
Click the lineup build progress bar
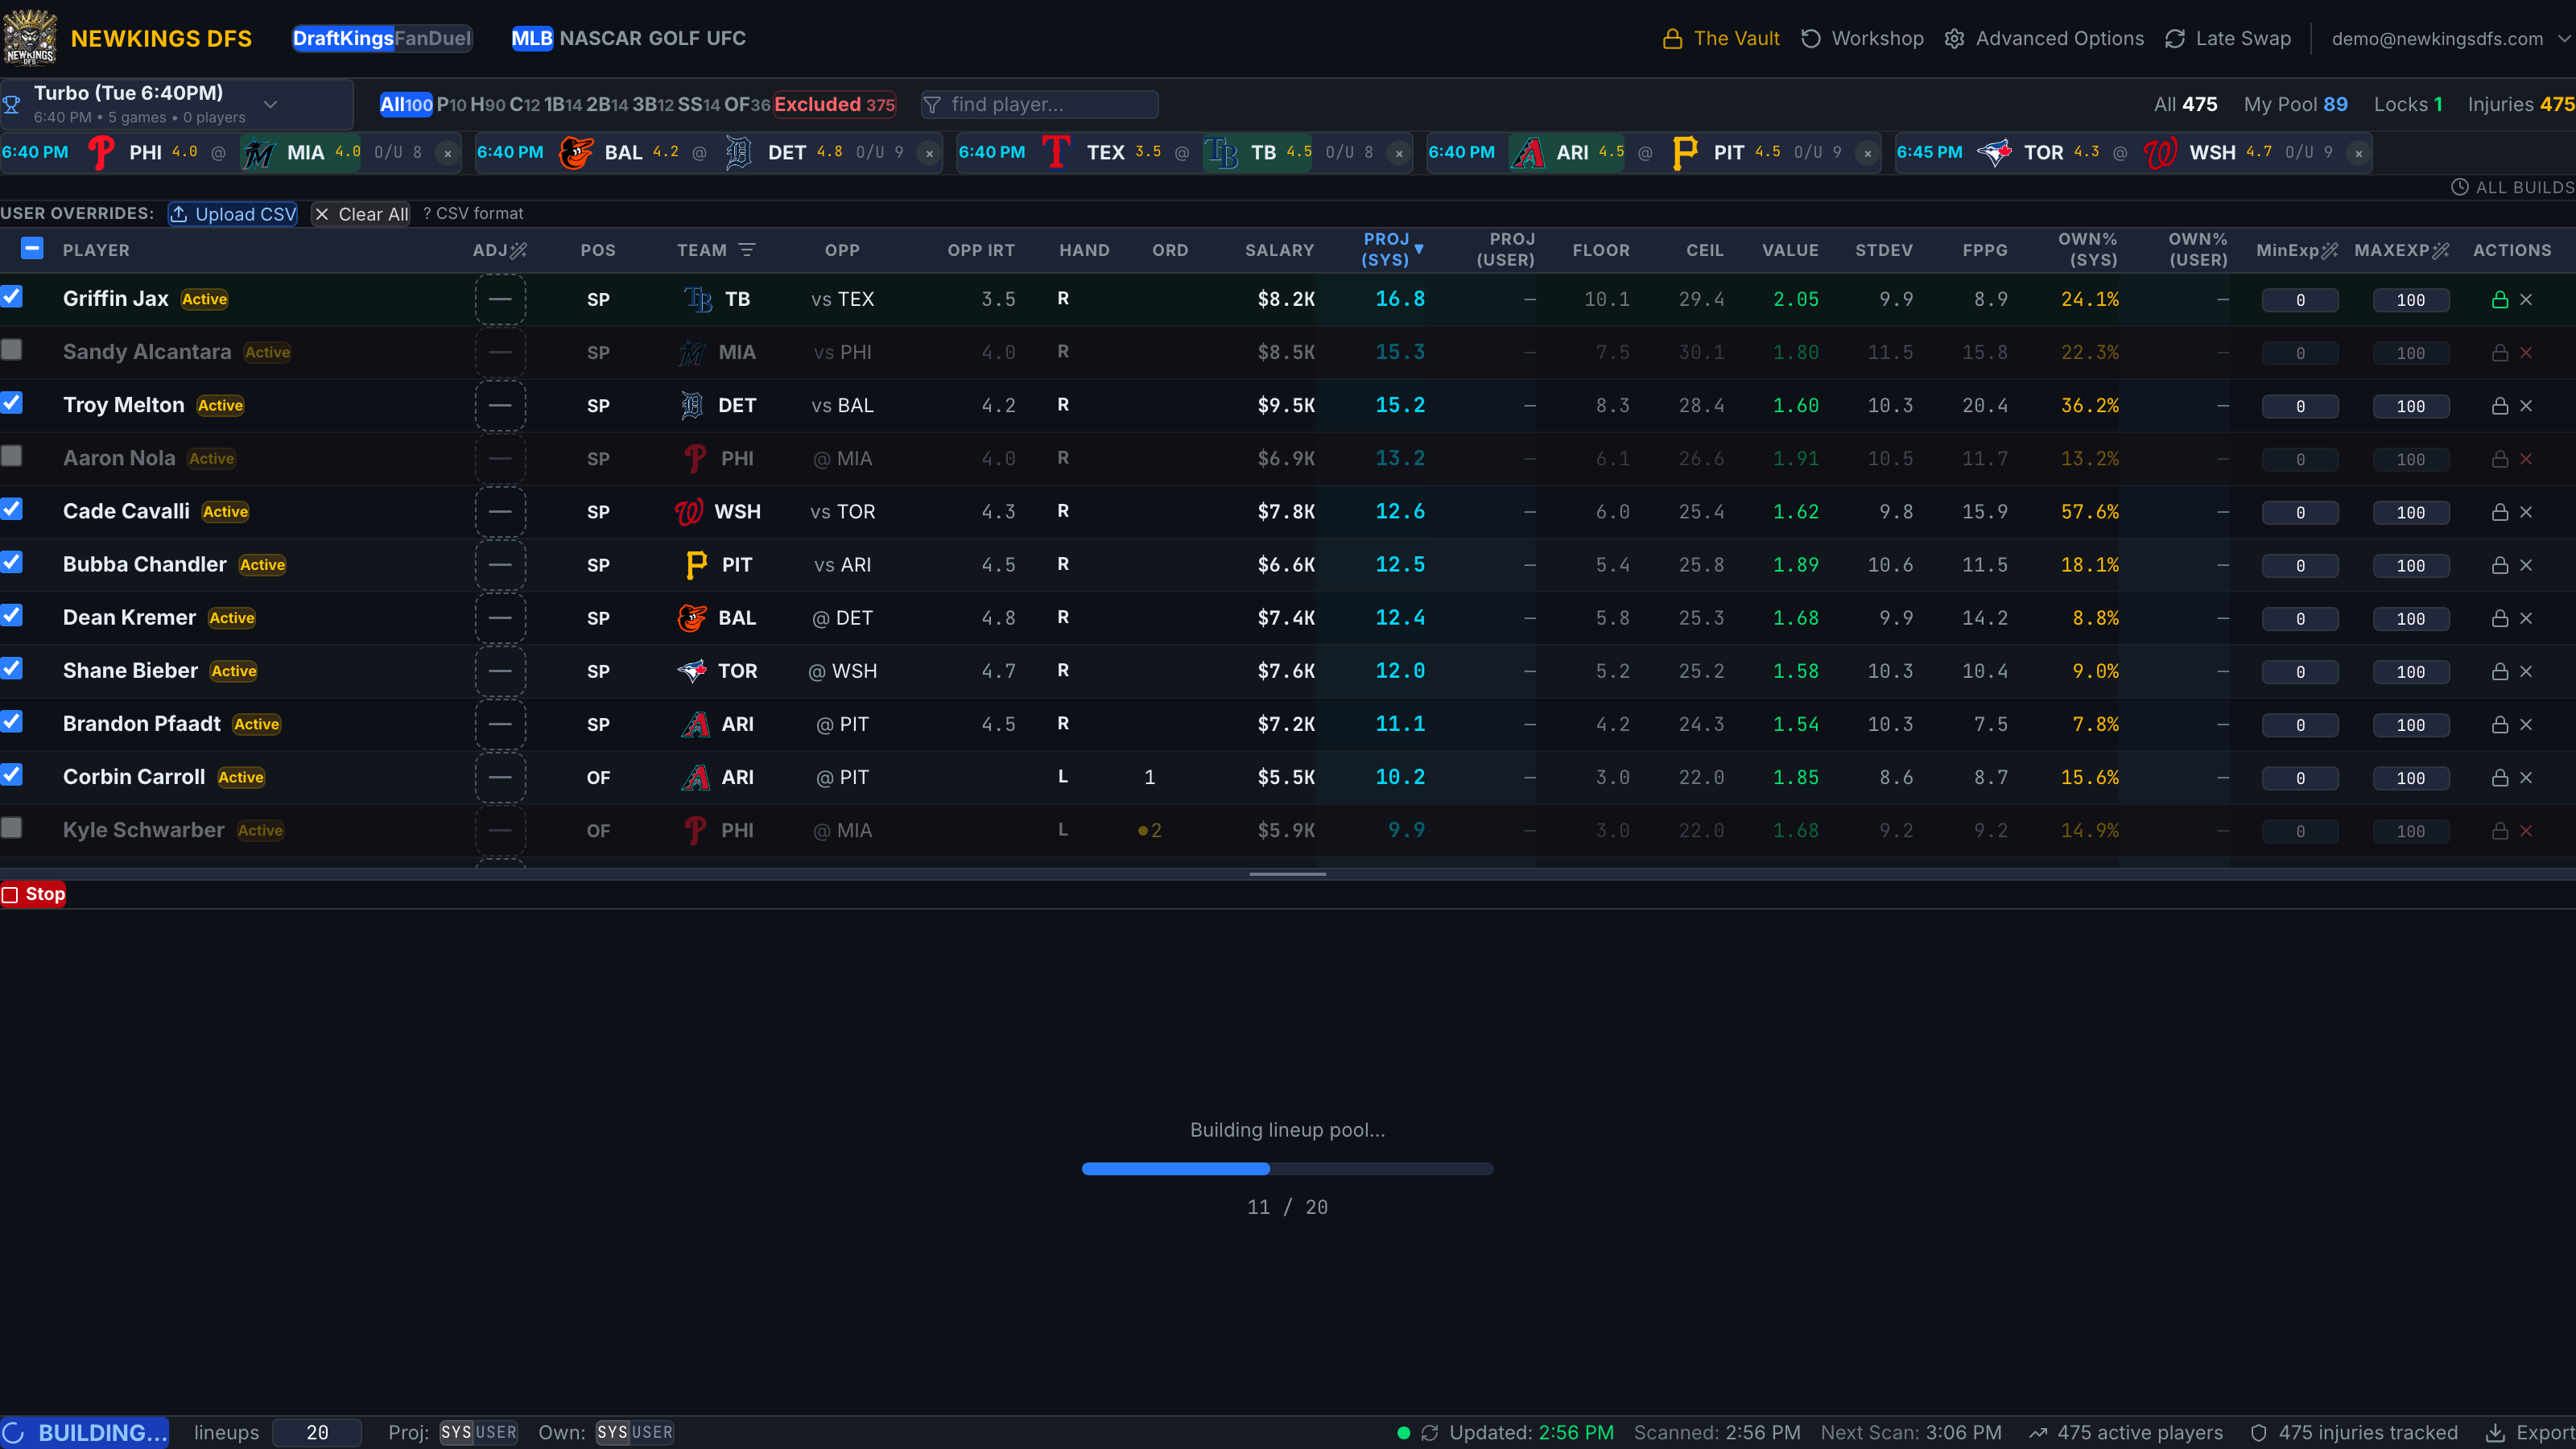(1287, 1169)
